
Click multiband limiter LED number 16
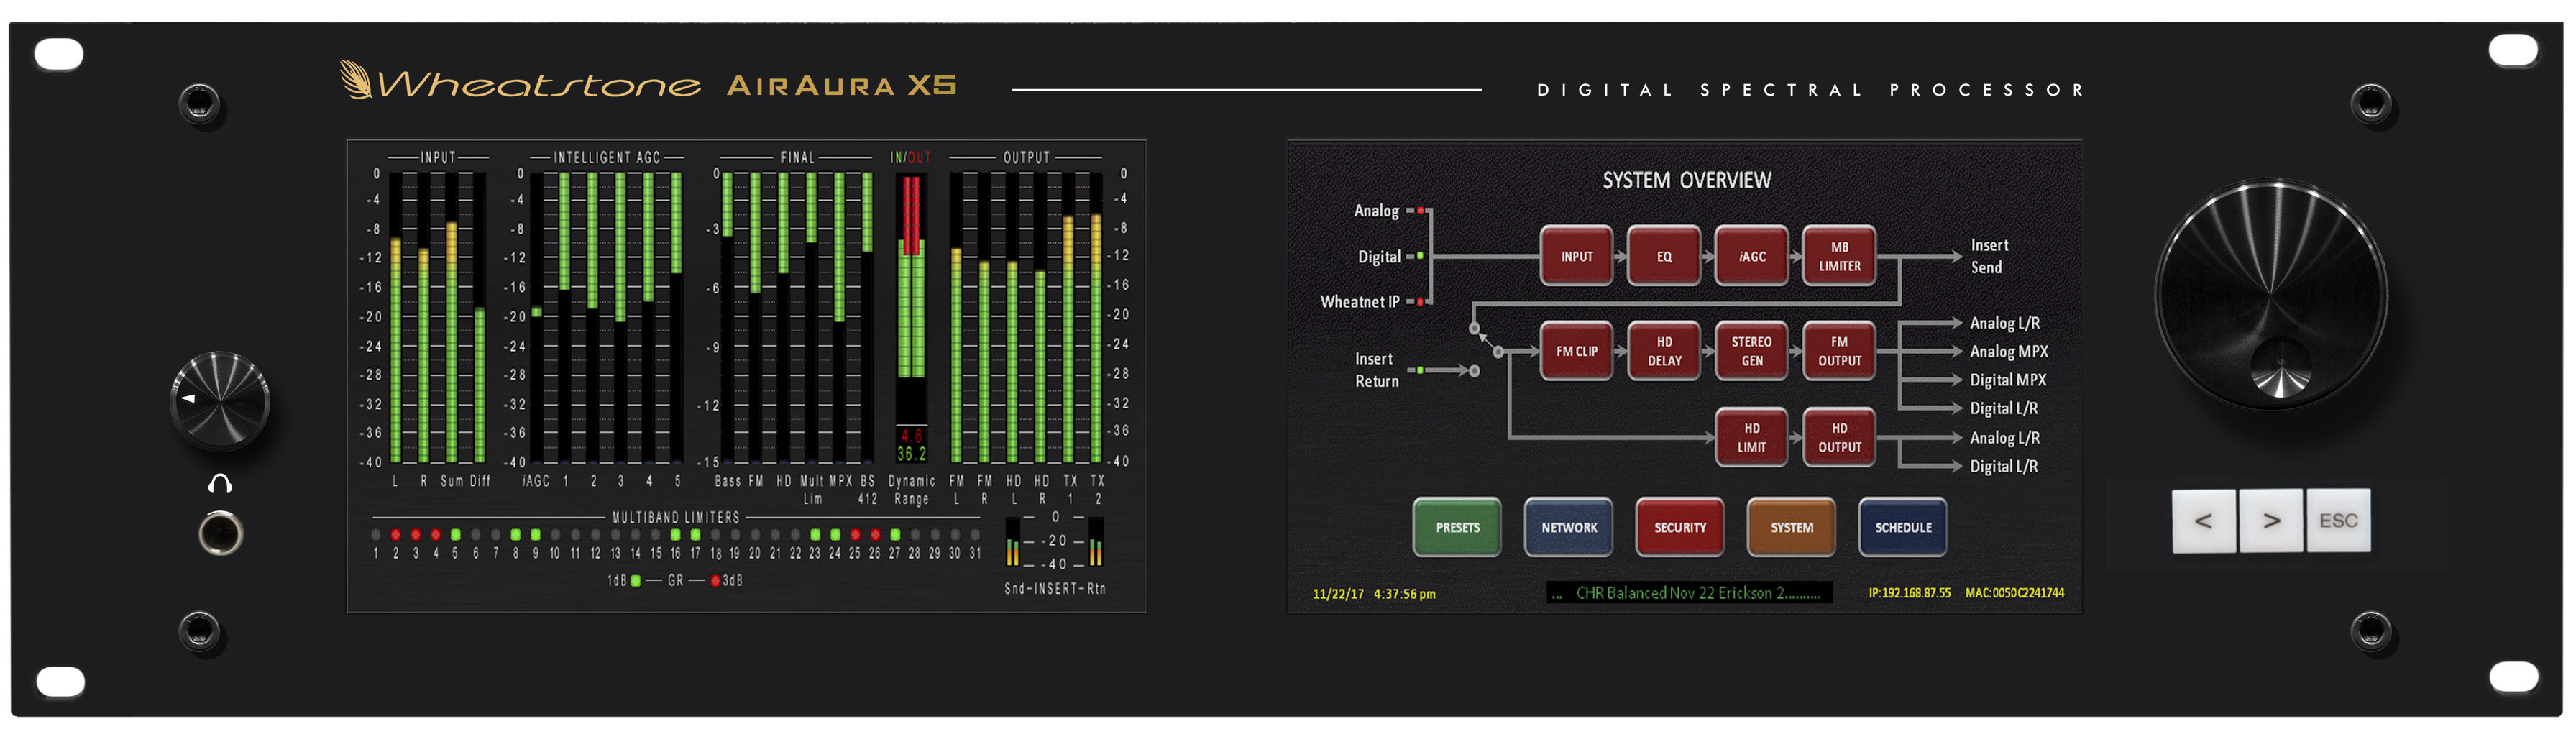coord(675,535)
